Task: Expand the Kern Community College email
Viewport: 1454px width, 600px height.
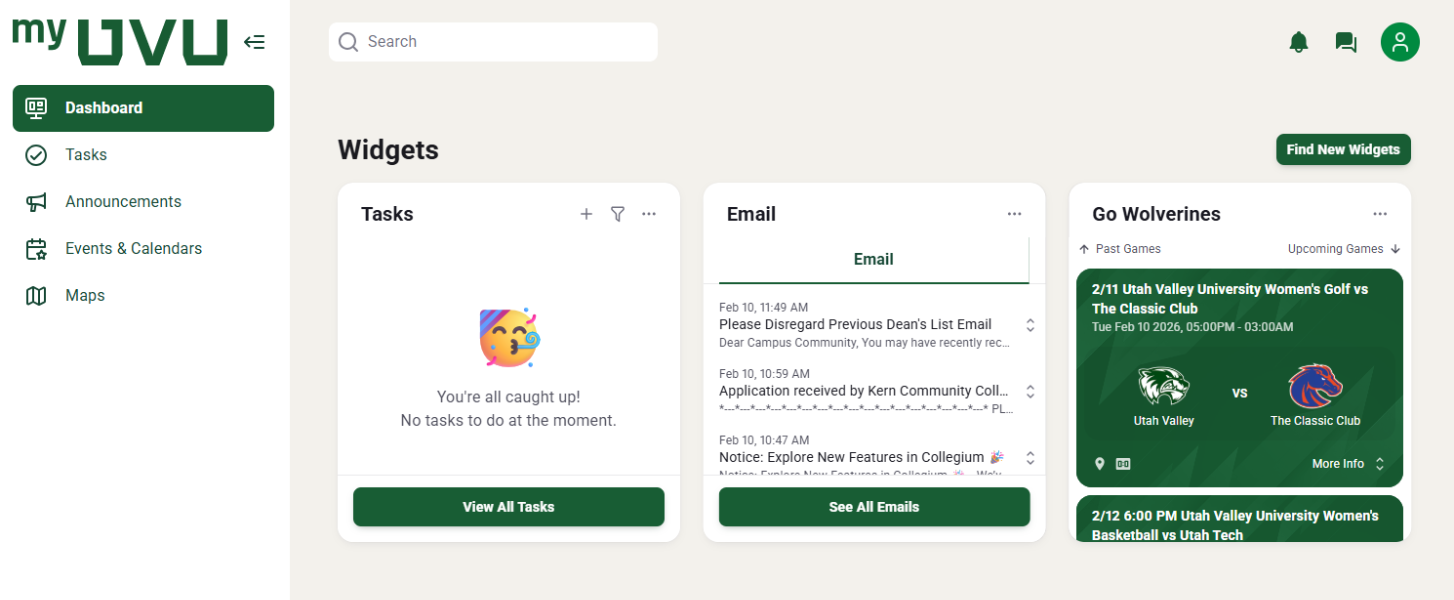Action: point(1030,392)
